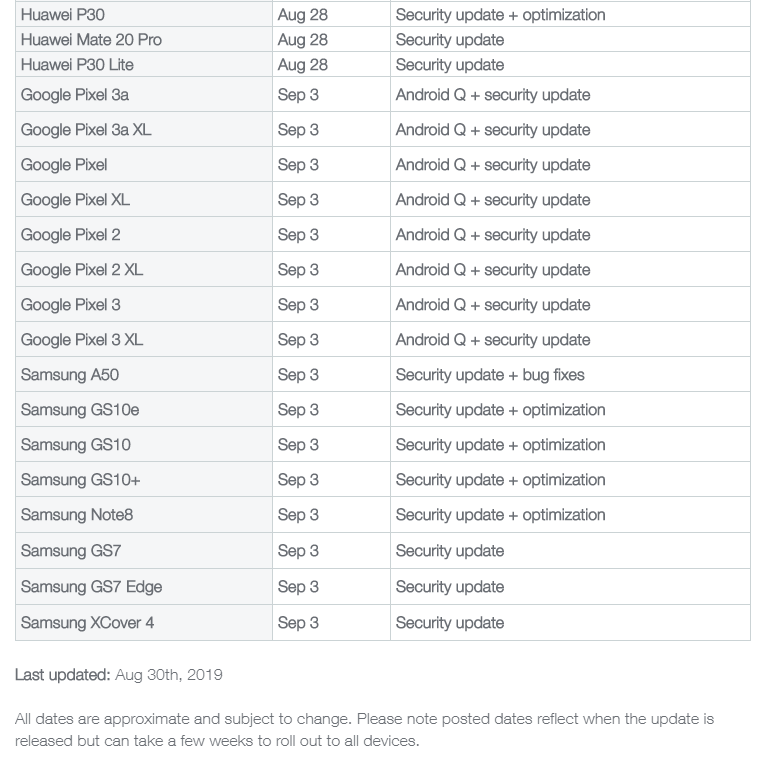The image size is (763, 765).
Task: Click the Google Pixel XL device name
Action: (x=75, y=200)
